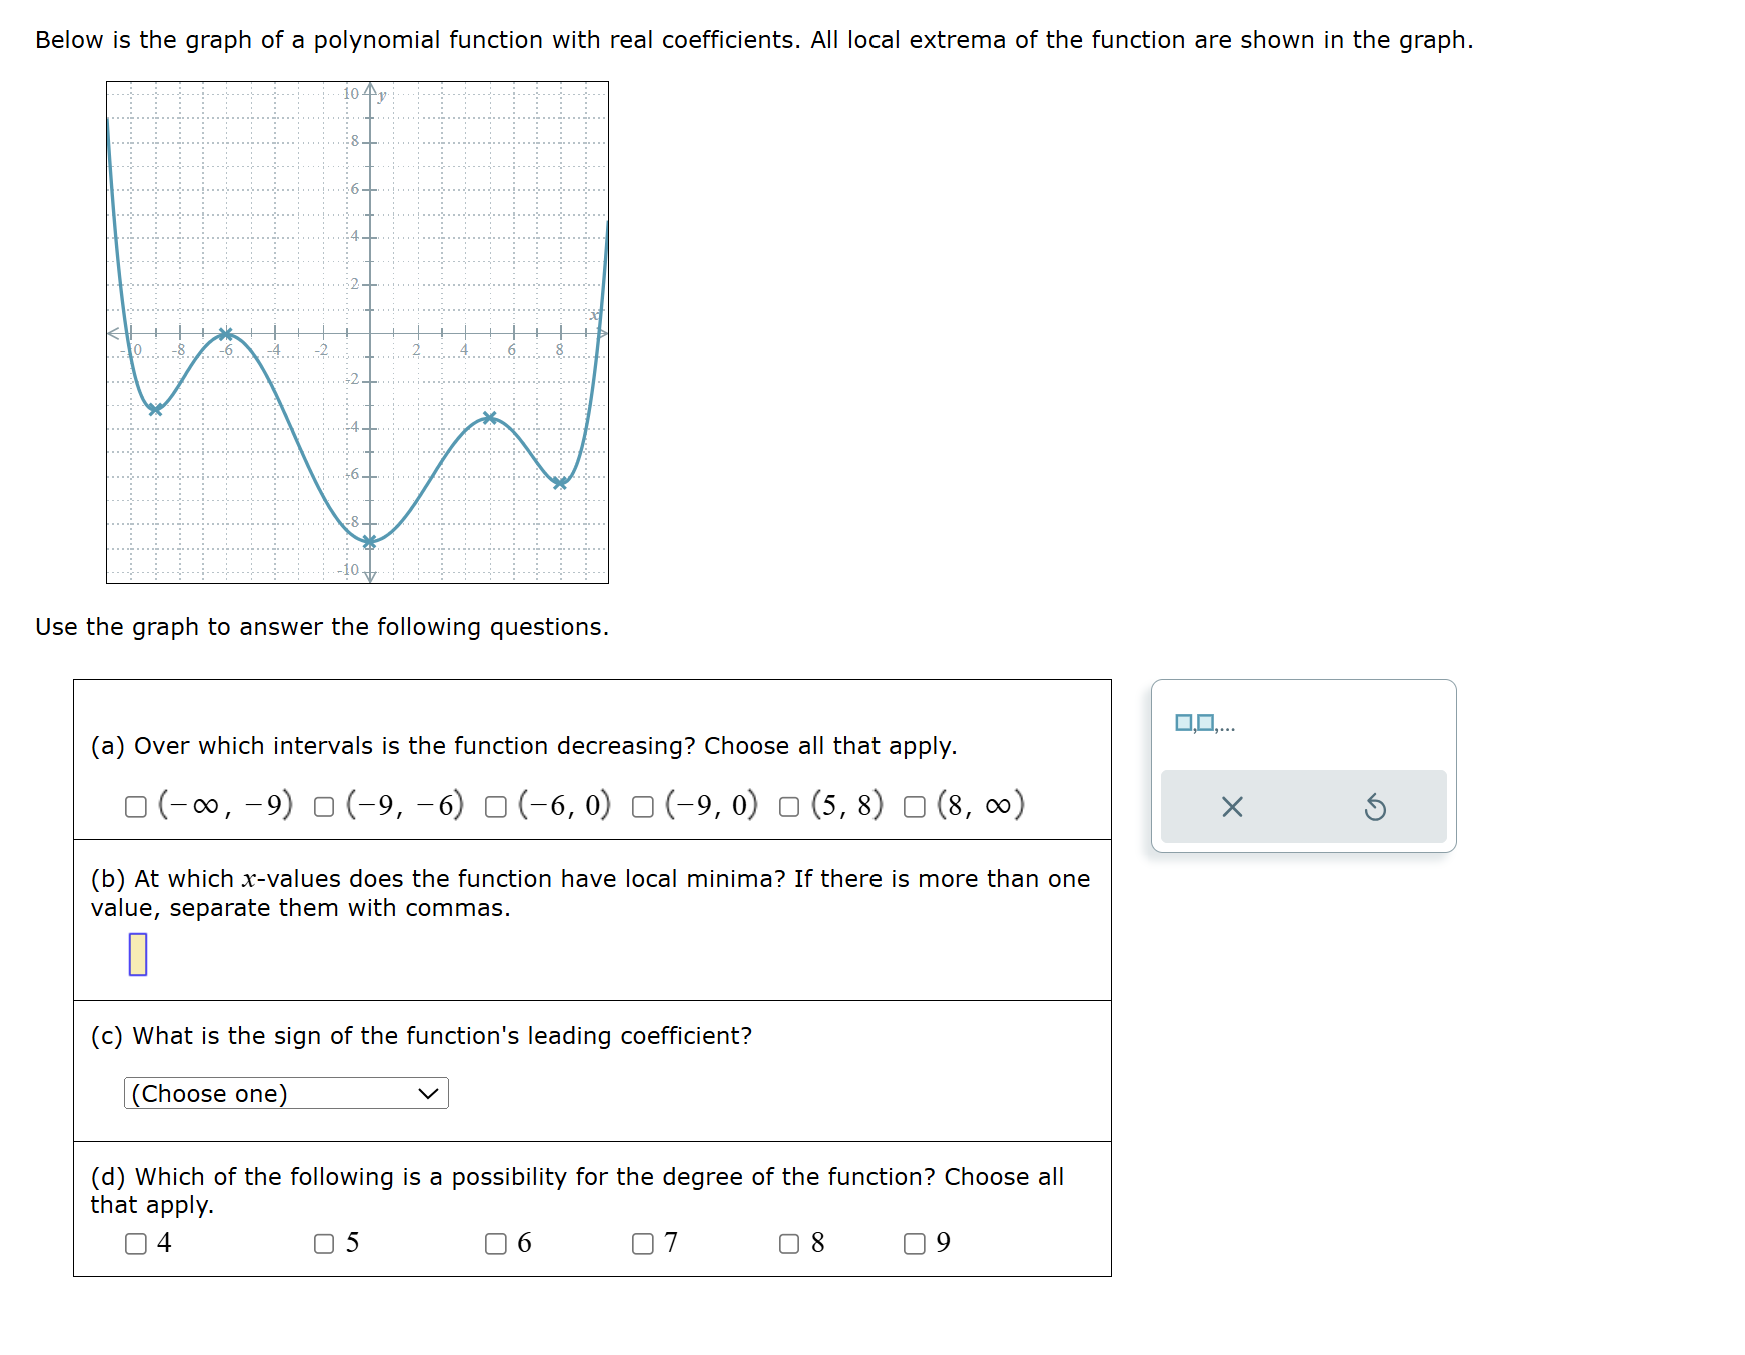
Task: Check degree 7 in part (d)
Action: (x=642, y=1244)
